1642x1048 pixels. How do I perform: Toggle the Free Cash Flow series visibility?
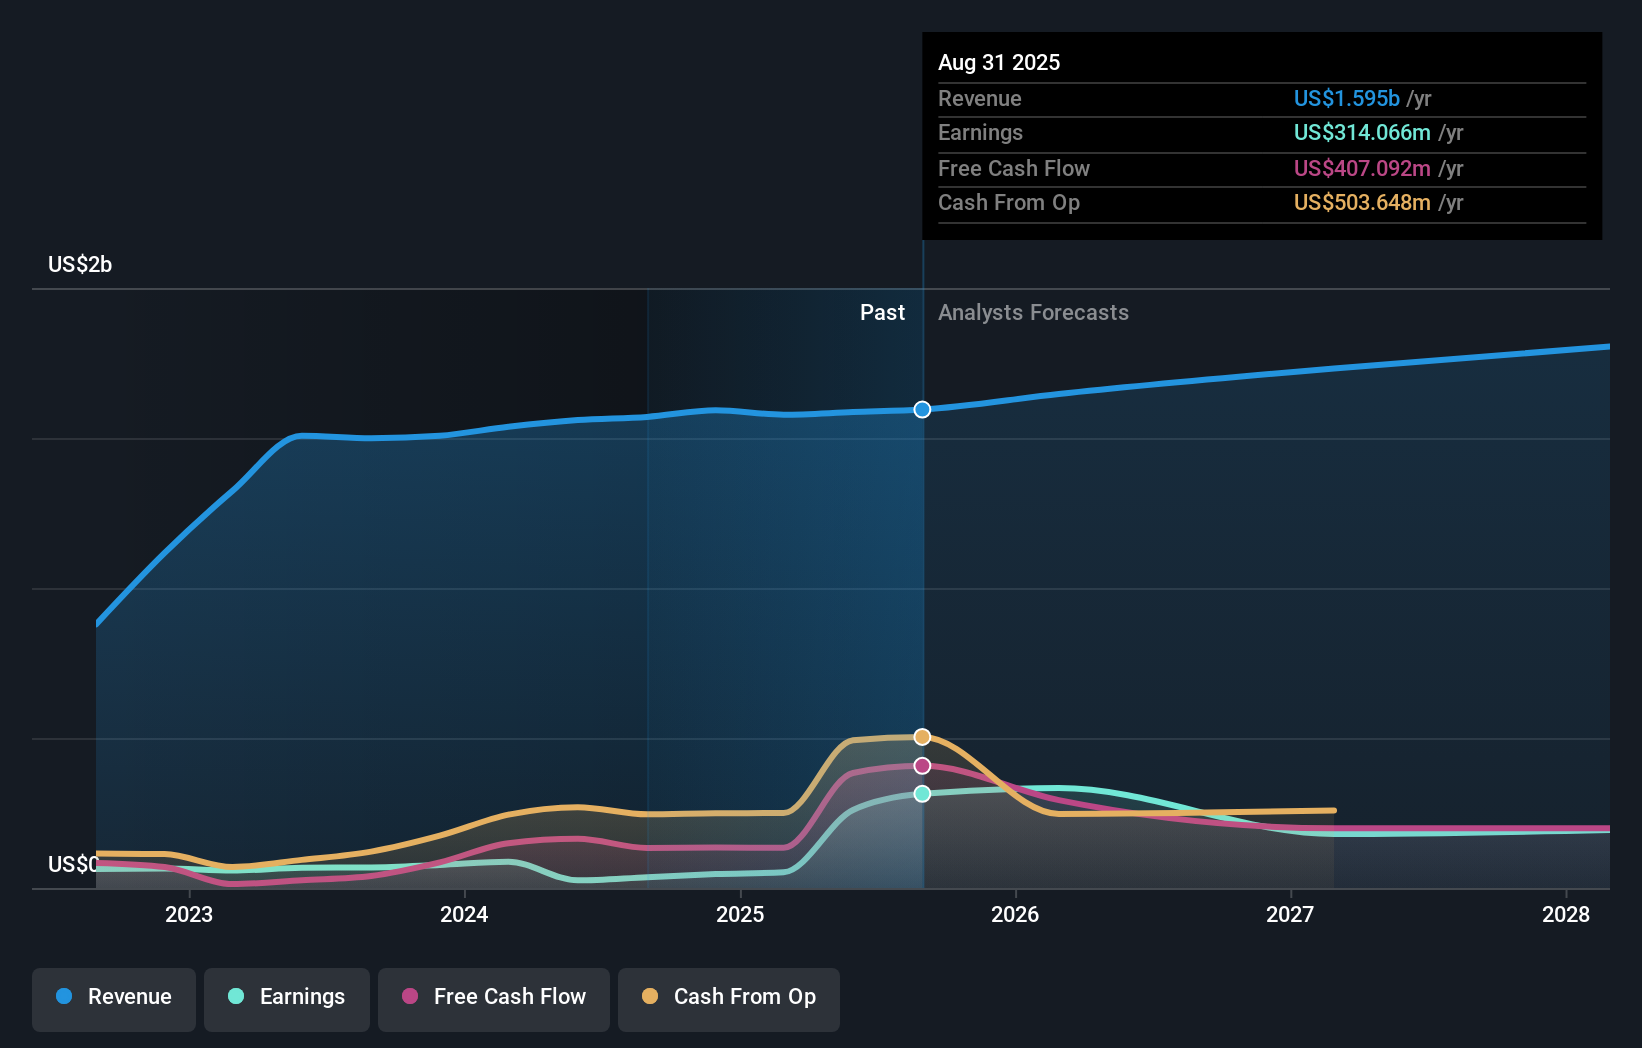point(494,997)
